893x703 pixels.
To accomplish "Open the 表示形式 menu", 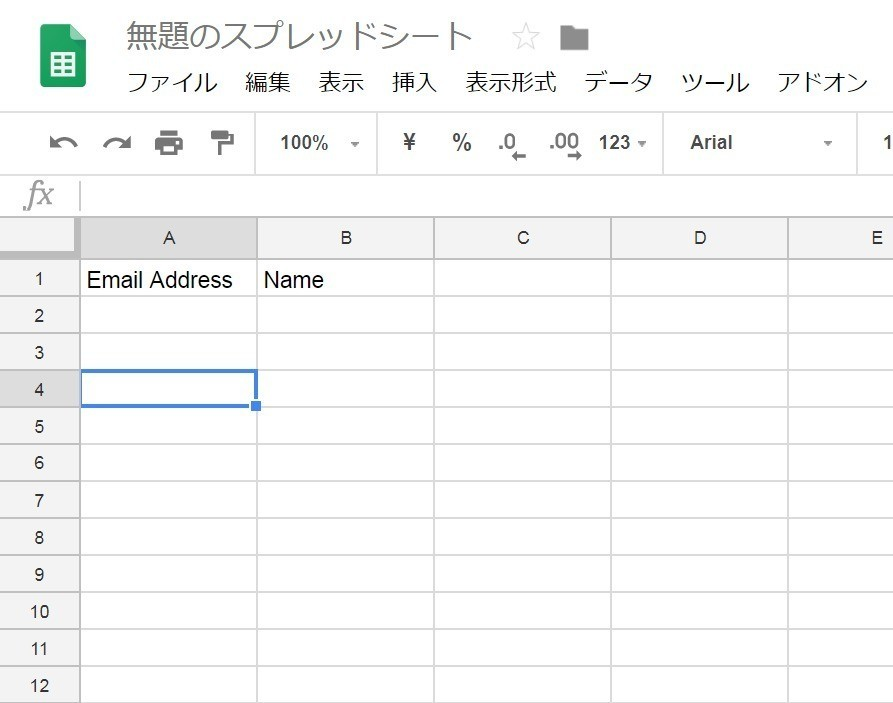I will coord(511,83).
